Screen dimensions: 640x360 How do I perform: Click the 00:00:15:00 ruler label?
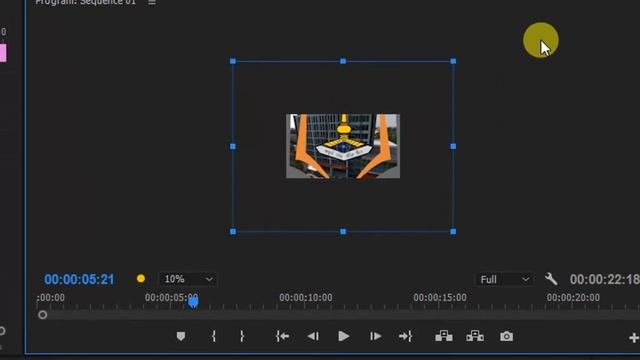click(x=440, y=298)
